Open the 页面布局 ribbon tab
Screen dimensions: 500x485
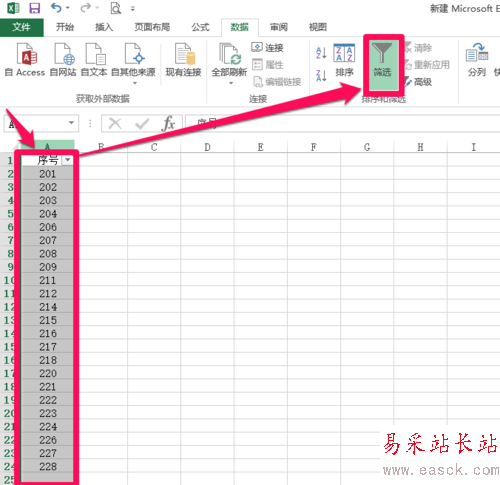click(x=152, y=27)
